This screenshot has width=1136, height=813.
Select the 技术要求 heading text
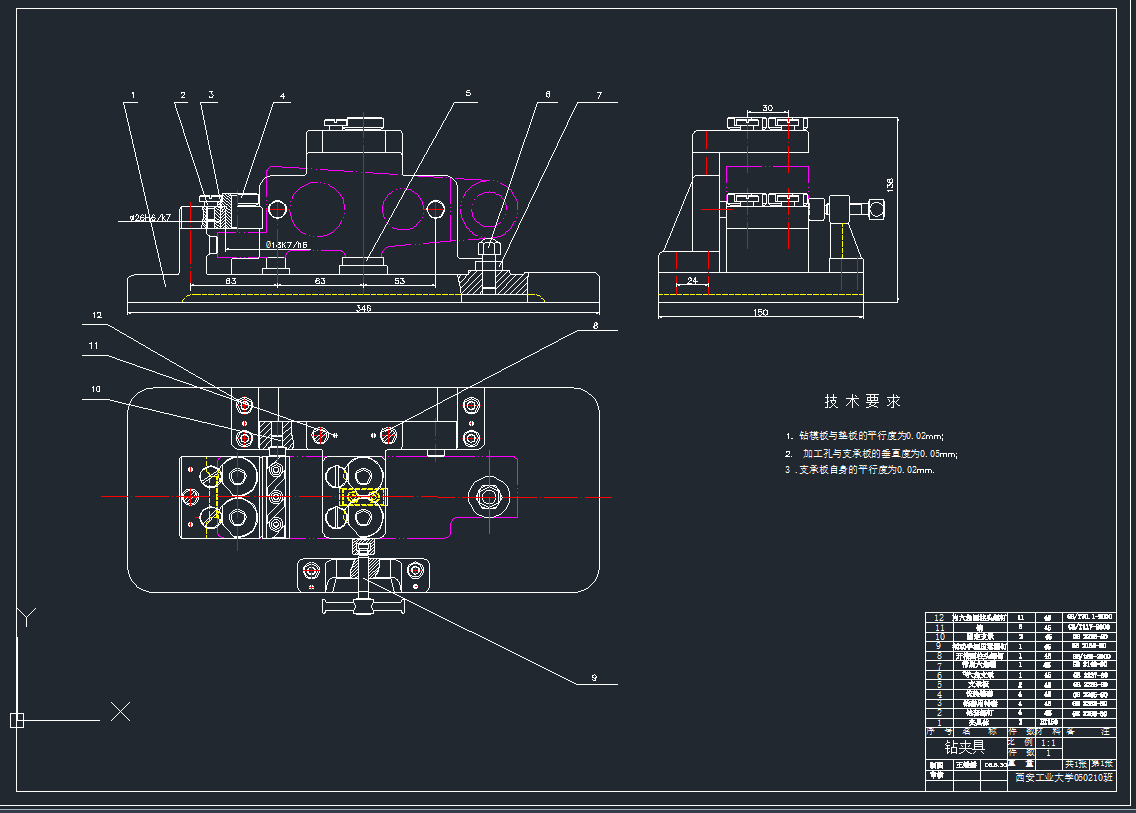[862, 401]
